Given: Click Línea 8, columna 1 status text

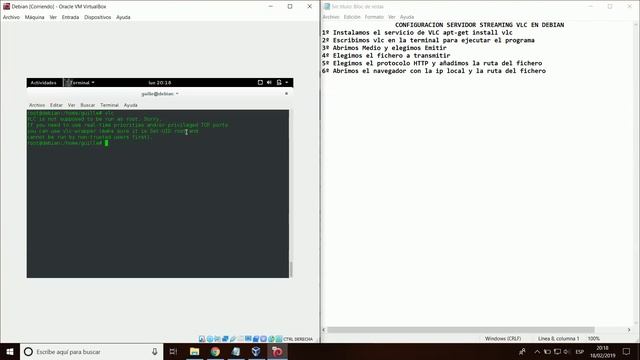Looking at the screenshot, I should tap(558, 339).
